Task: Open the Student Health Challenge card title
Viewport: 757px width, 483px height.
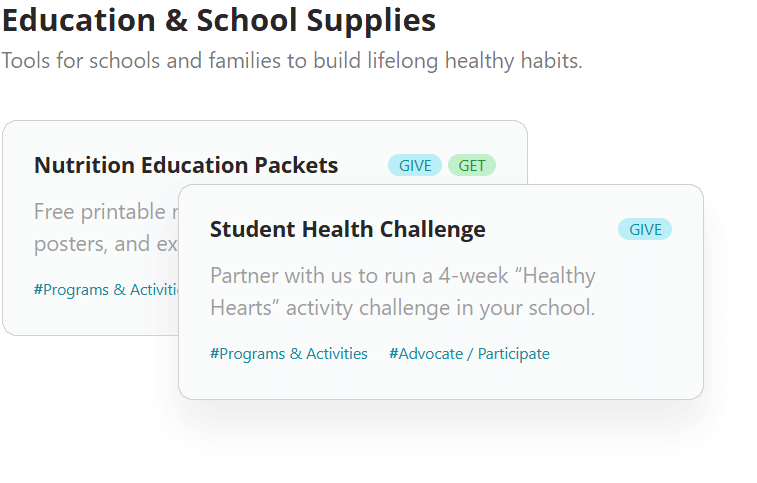Action: point(347,230)
